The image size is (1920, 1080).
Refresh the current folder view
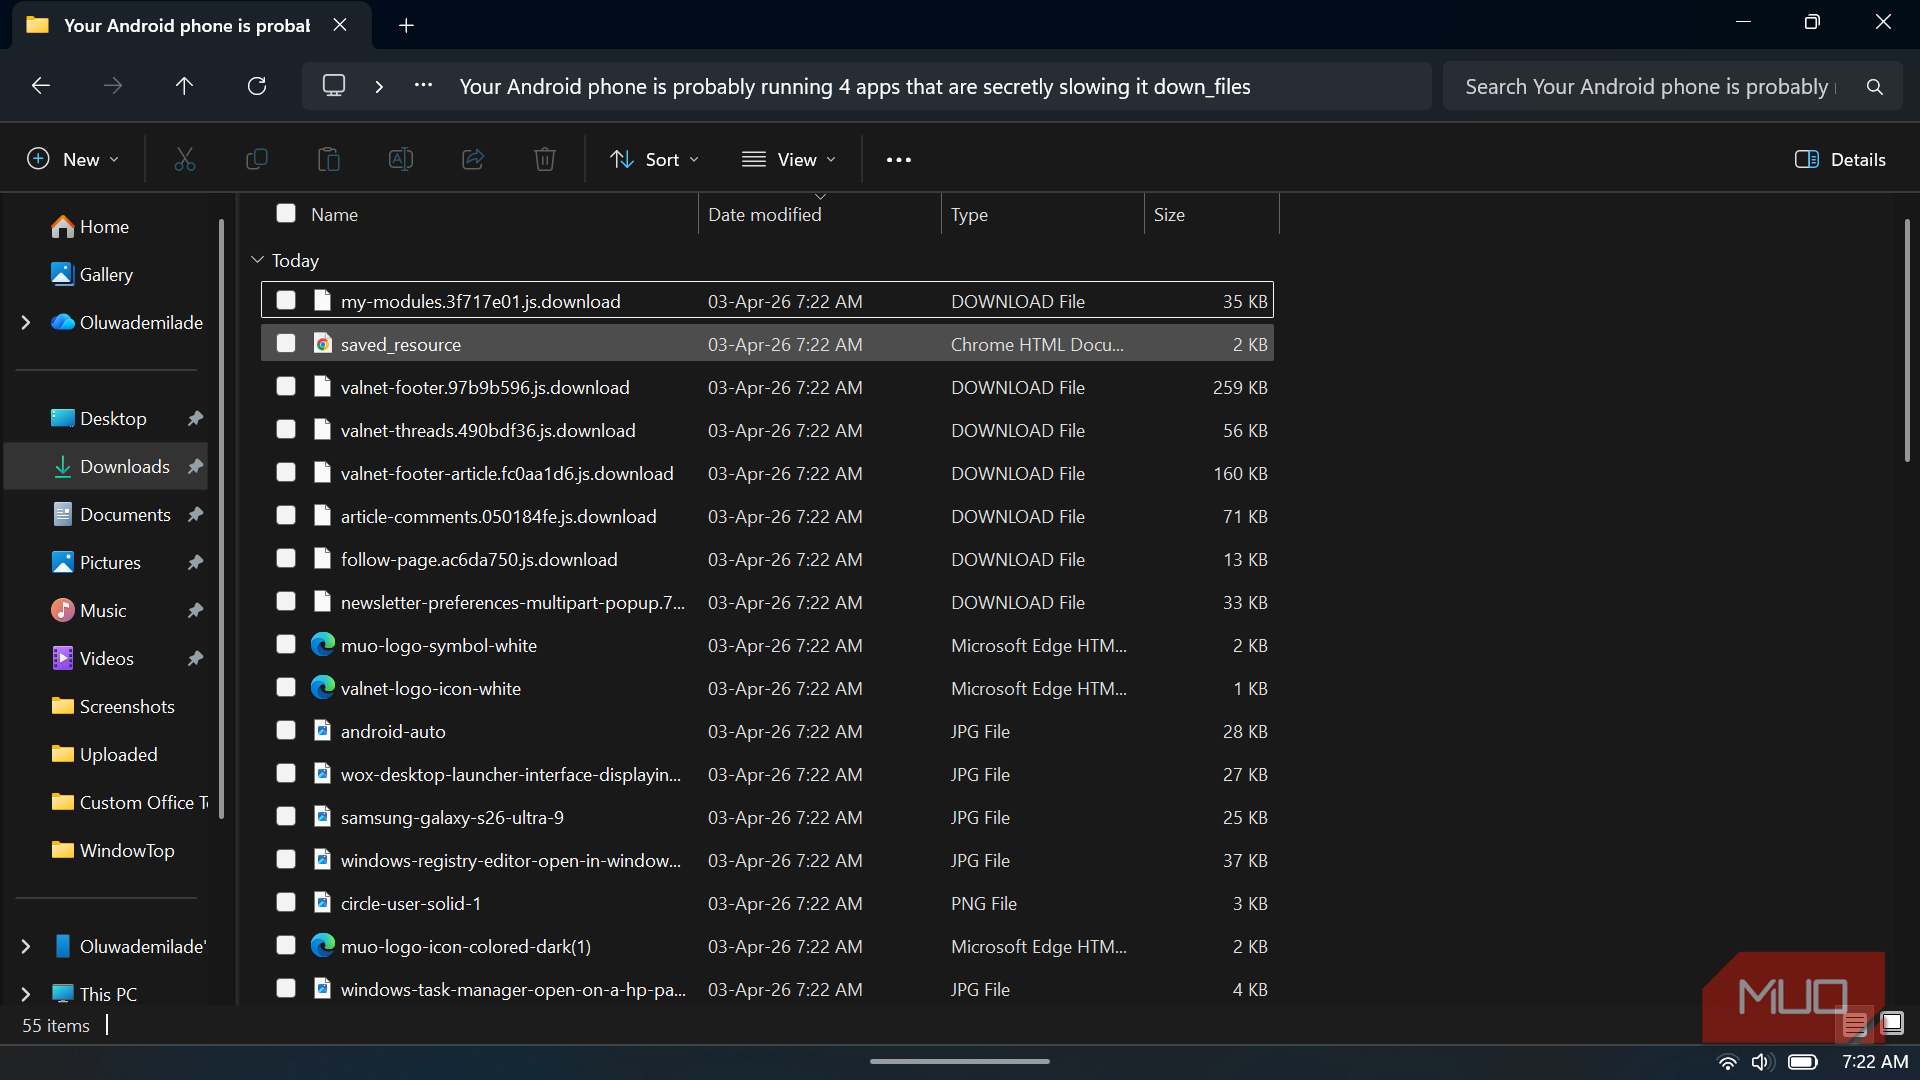click(257, 86)
